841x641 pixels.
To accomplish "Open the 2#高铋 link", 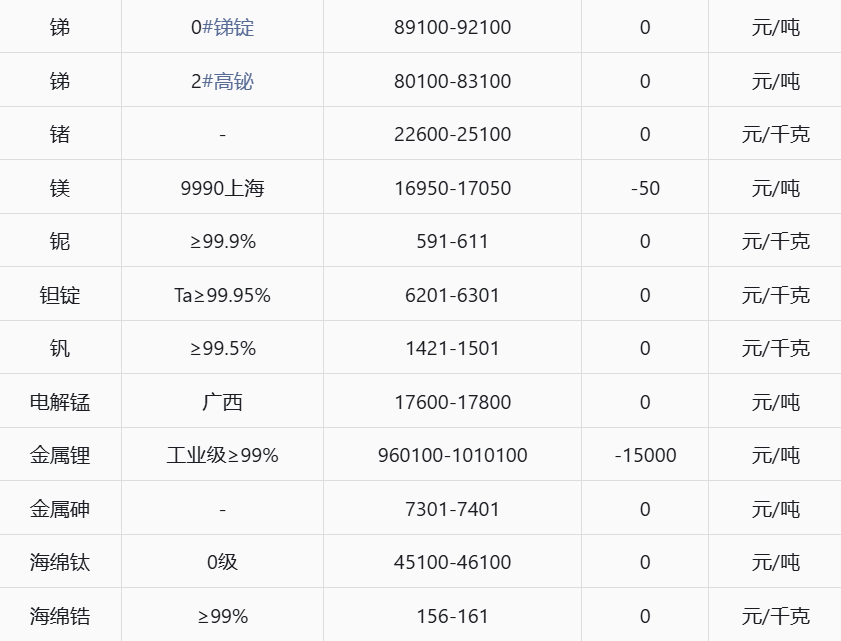I will tap(222, 81).
